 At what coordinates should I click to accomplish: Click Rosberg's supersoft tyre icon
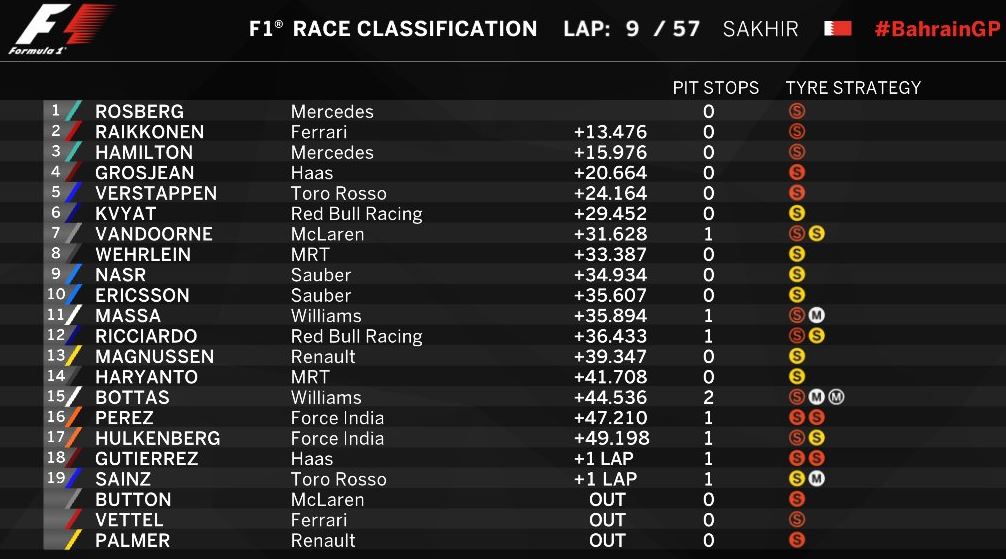pos(797,111)
